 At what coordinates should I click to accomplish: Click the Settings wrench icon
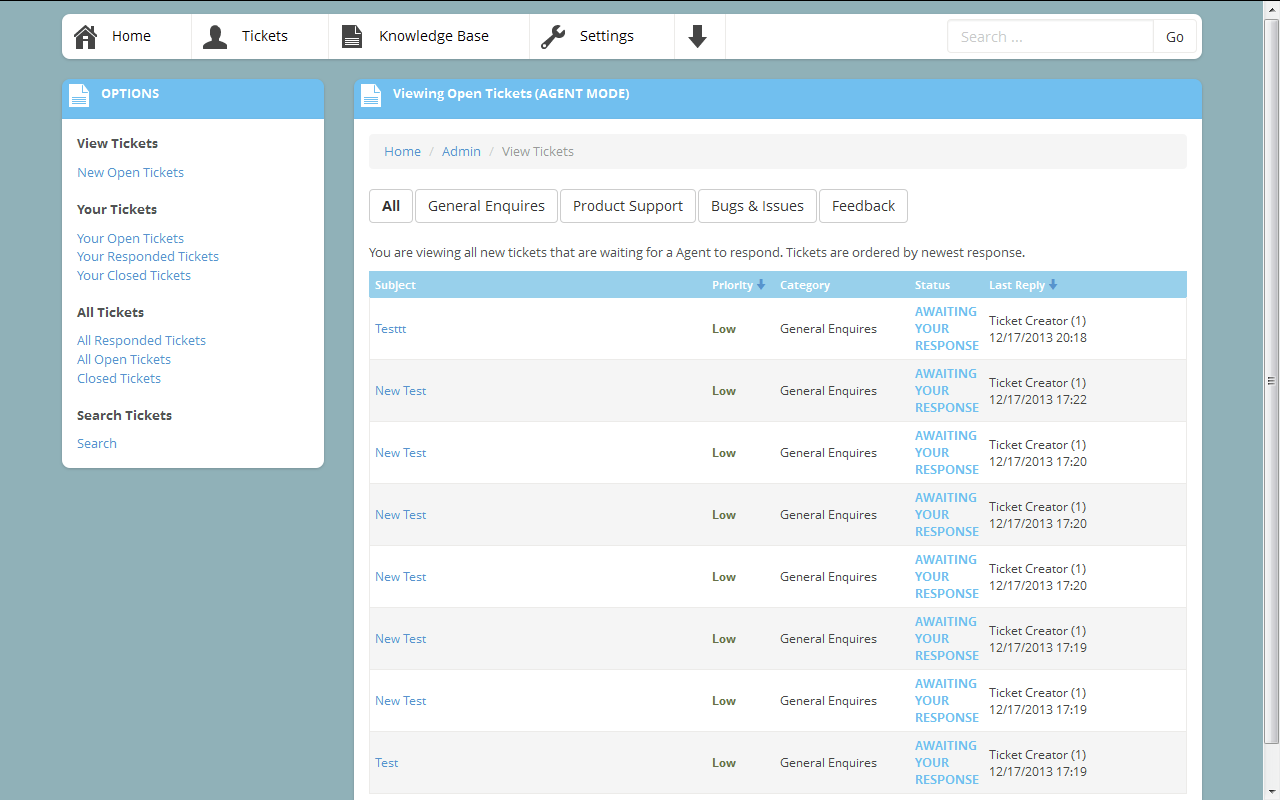pyautogui.click(x=553, y=37)
